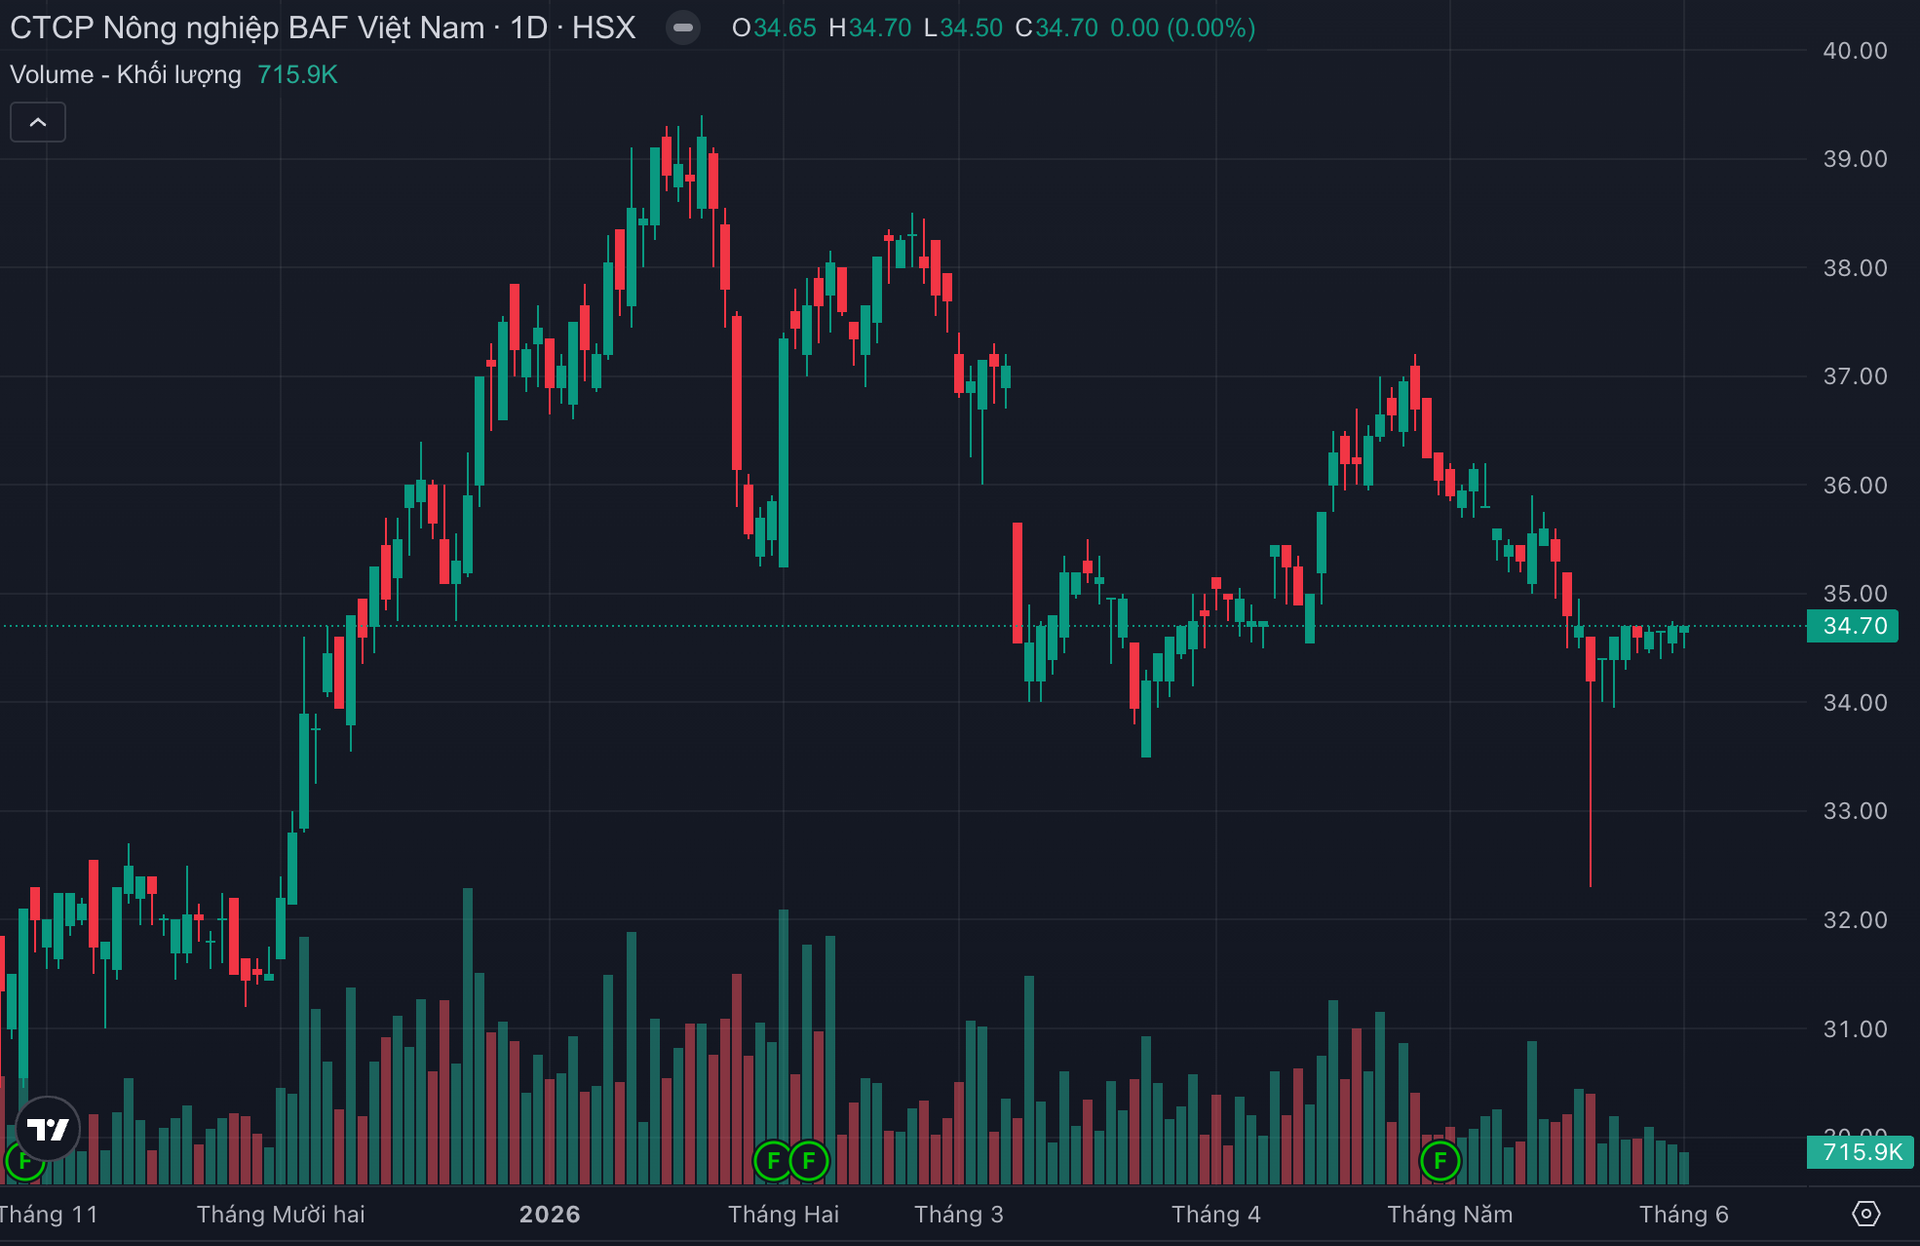Screen dimensions: 1920x1246
Task: Click the Tháng Hai time axis label
Action: pyautogui.click(x=784, y=1214)
